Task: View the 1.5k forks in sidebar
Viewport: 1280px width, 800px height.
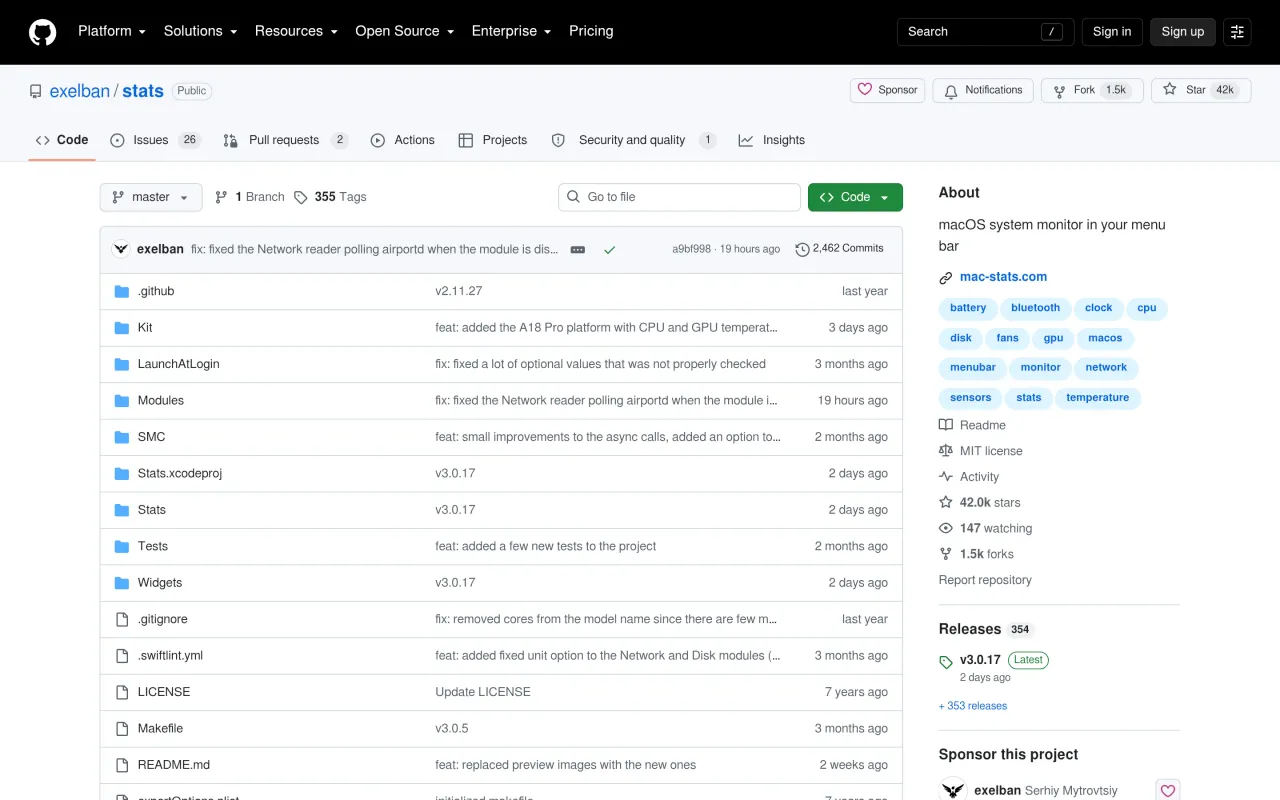Action: click(976, 554)
